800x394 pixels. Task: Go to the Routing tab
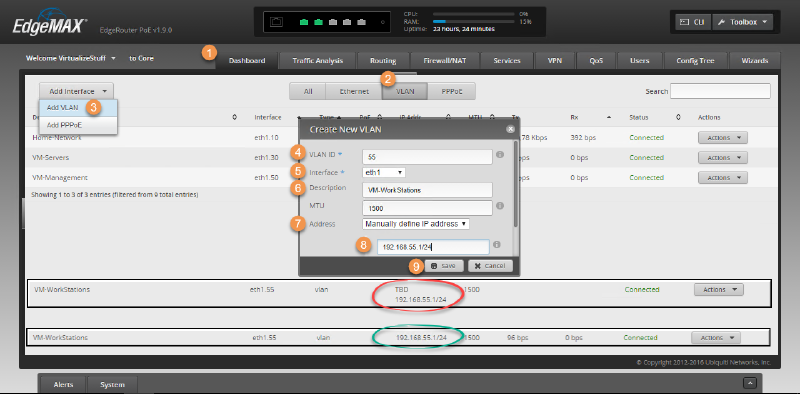383,61
